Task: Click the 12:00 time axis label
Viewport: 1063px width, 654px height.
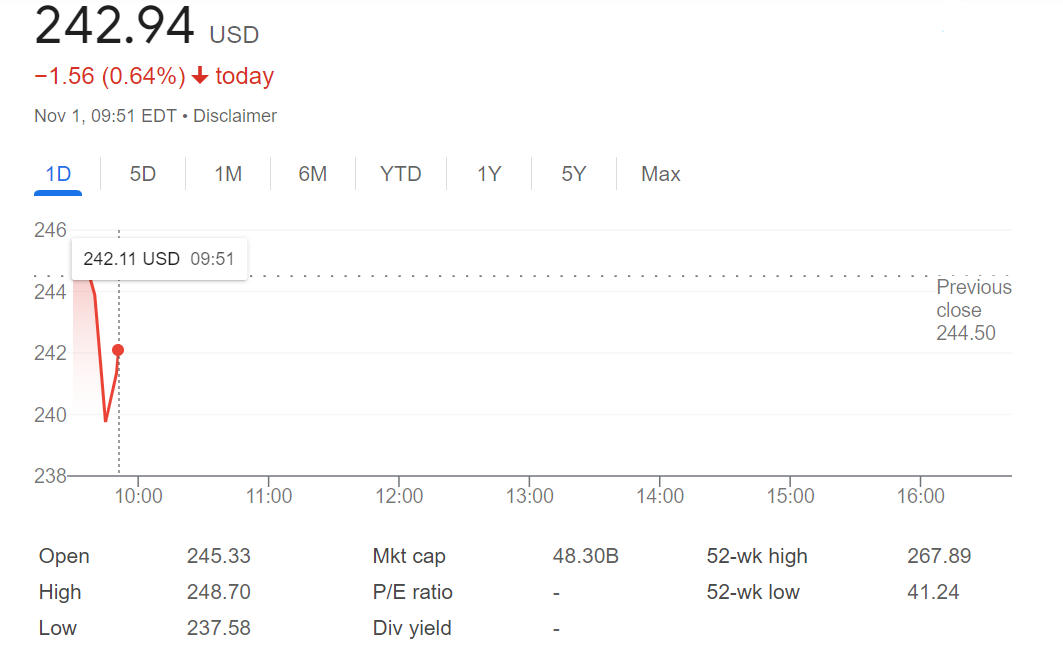Action: (399, 496)
